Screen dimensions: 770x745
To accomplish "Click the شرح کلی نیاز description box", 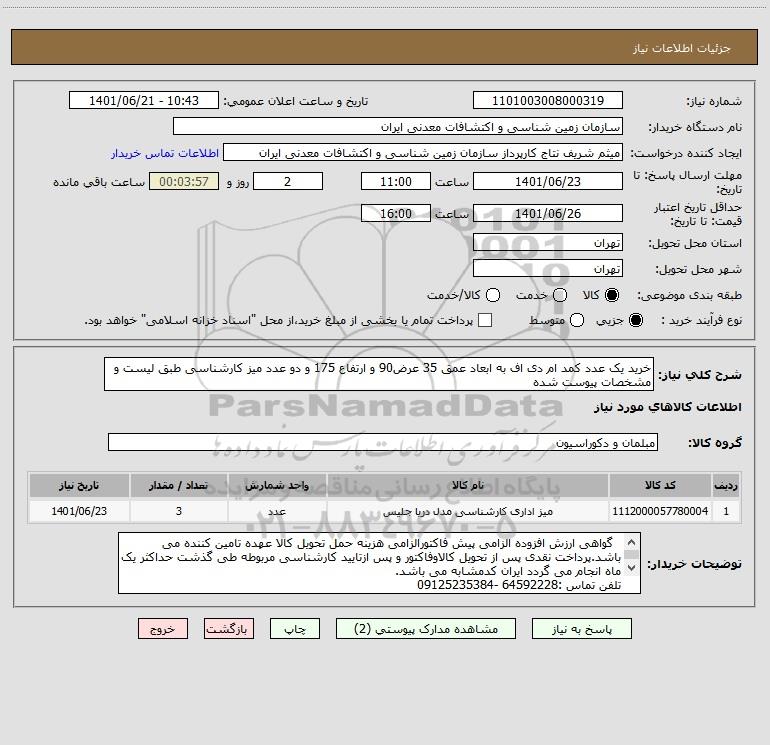I will (x=379, y=374).
